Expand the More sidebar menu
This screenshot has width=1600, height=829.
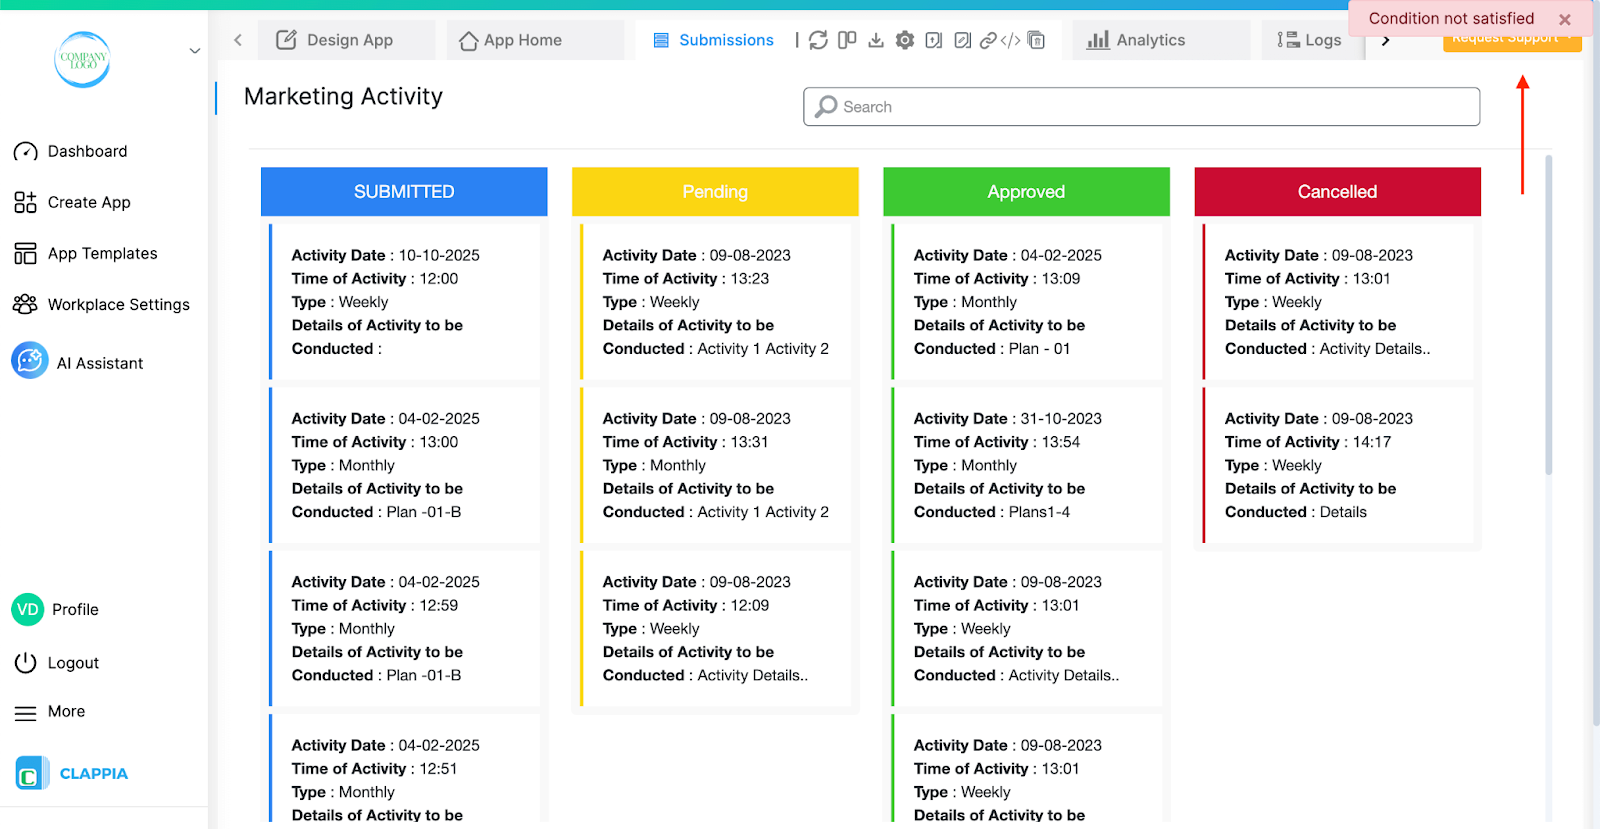click(x=50, y=712)
